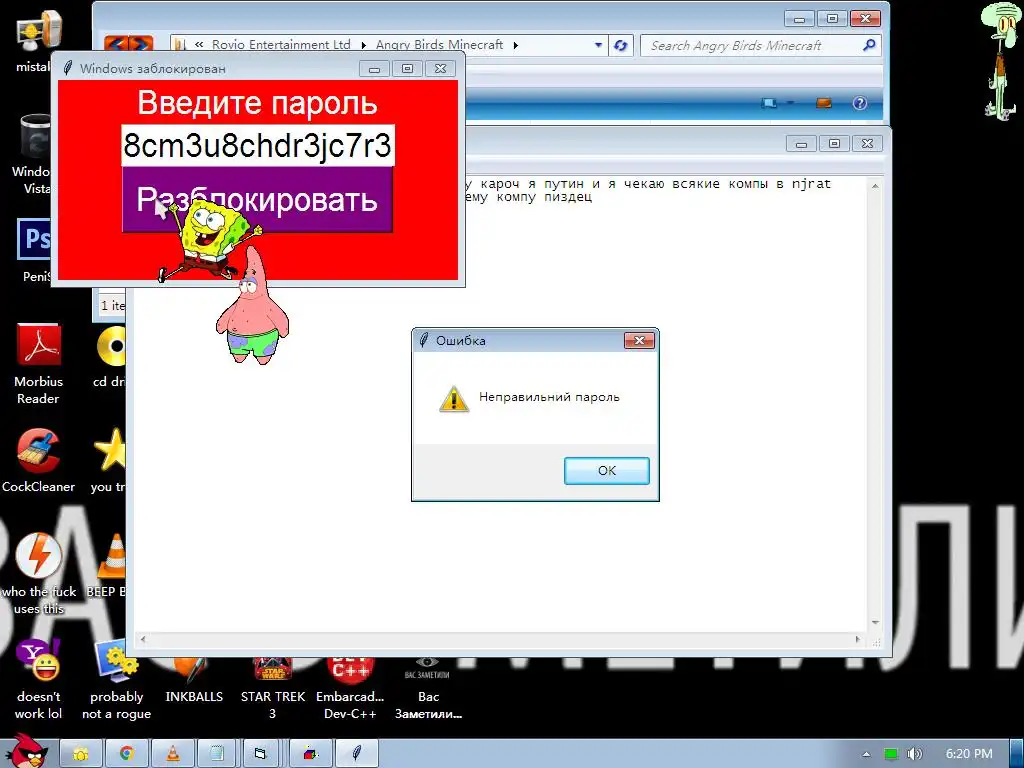The image size is (1024, 768).
Task: Show hidden tray icons arrow
Action: [866, 754]
